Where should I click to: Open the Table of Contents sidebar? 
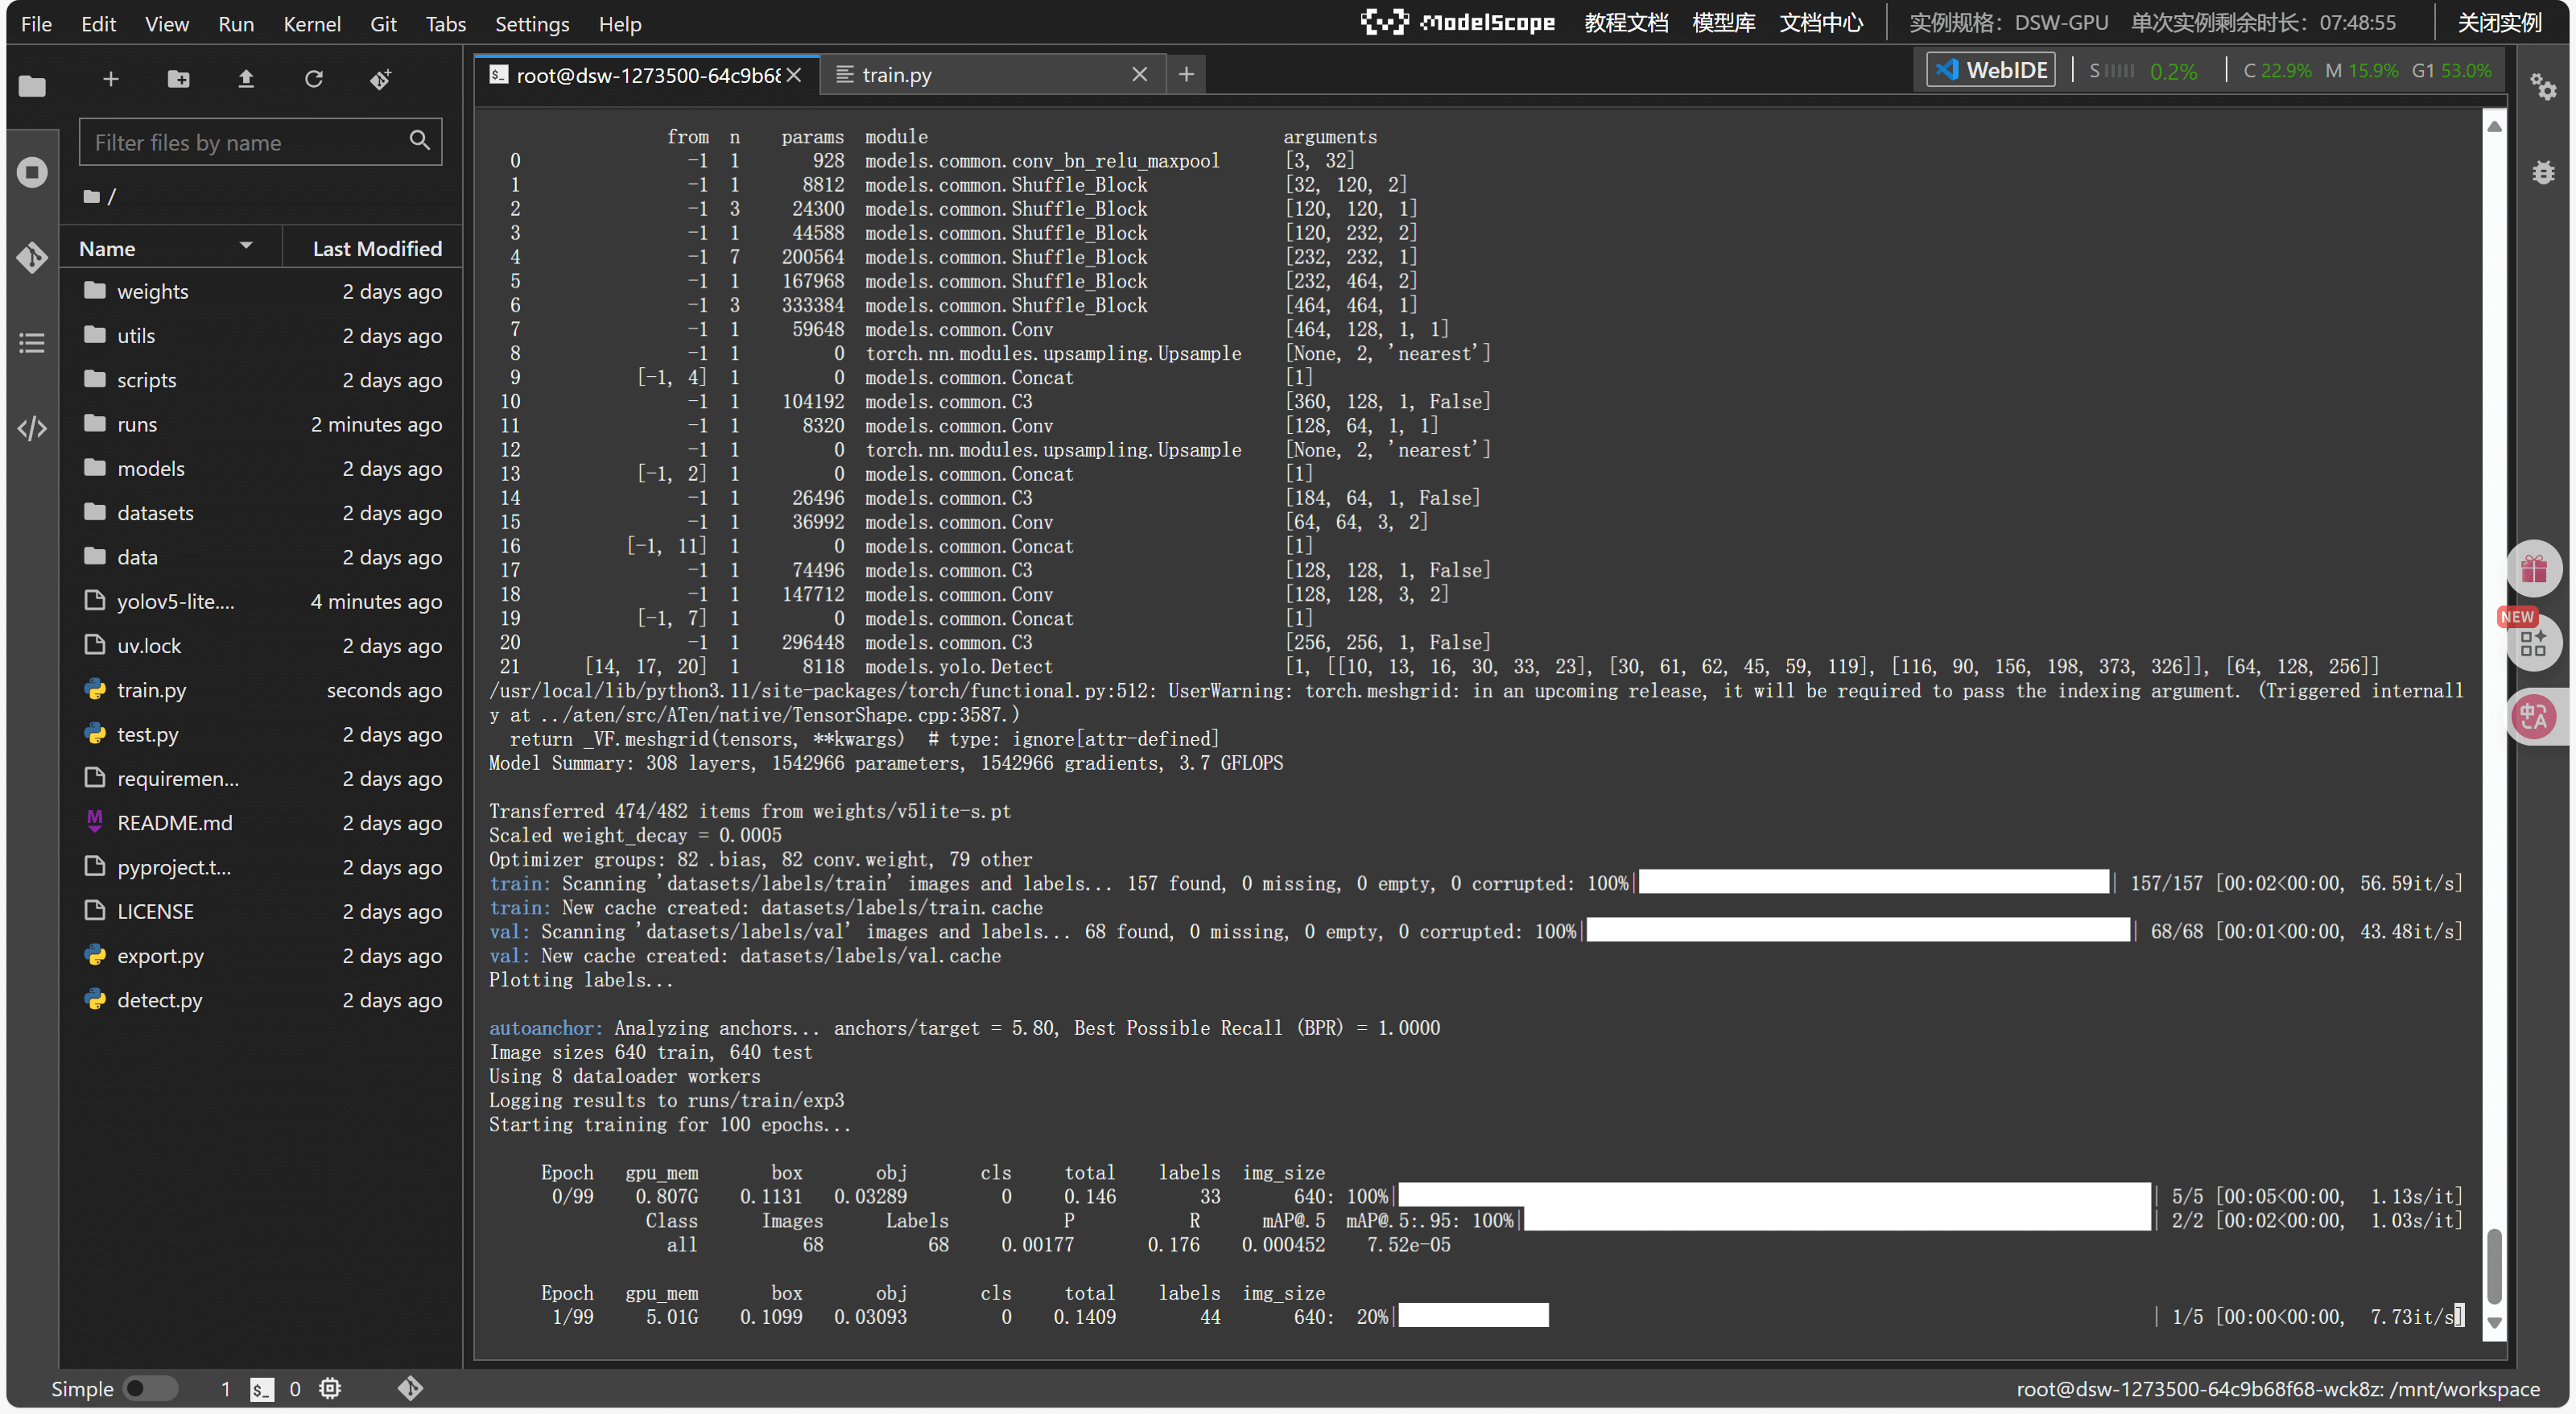point(32,343)
